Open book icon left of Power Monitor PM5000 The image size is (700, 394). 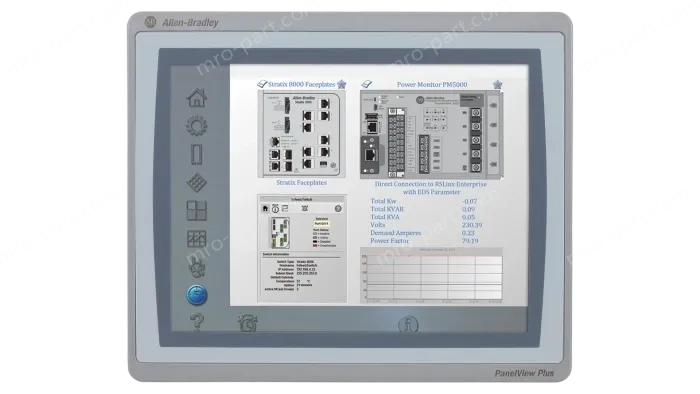[x=367, y=84]
